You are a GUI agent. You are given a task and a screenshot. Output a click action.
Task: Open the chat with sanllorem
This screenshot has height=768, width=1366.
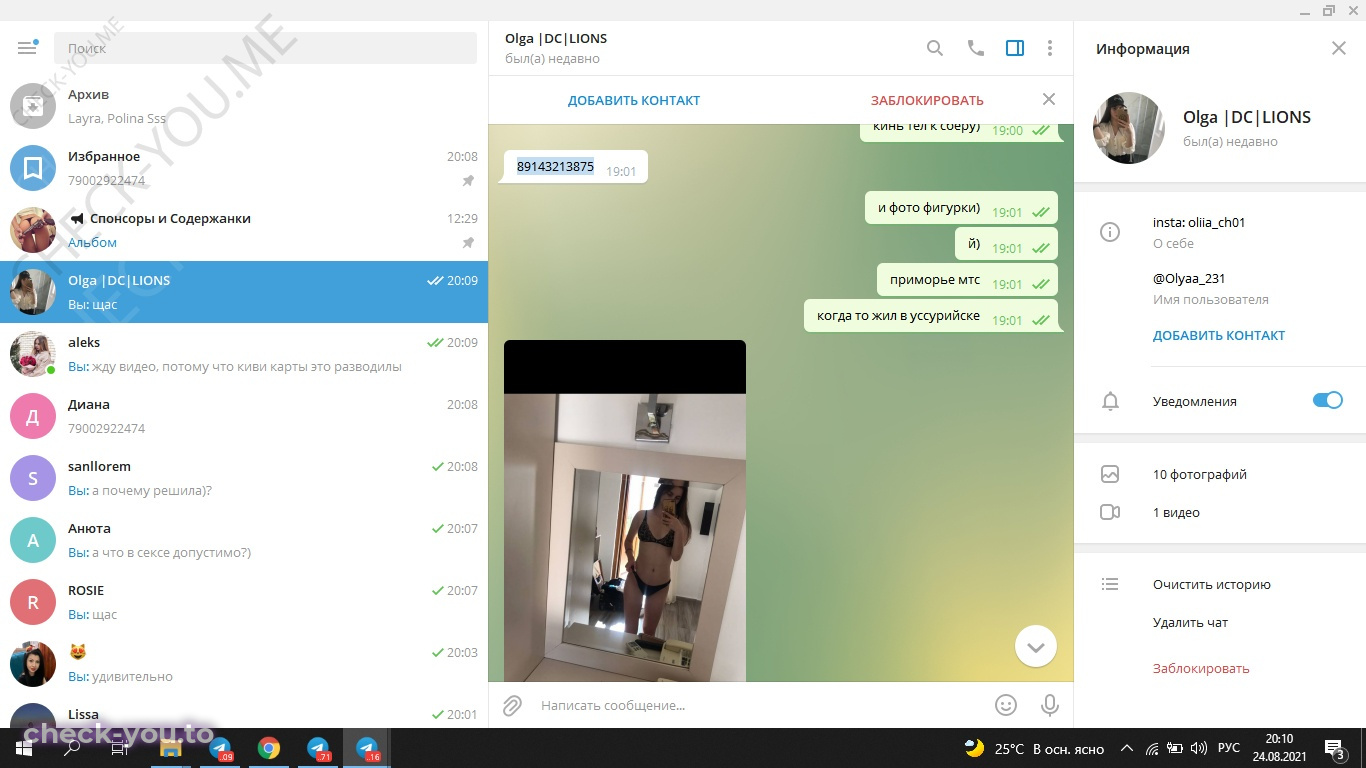244,478
